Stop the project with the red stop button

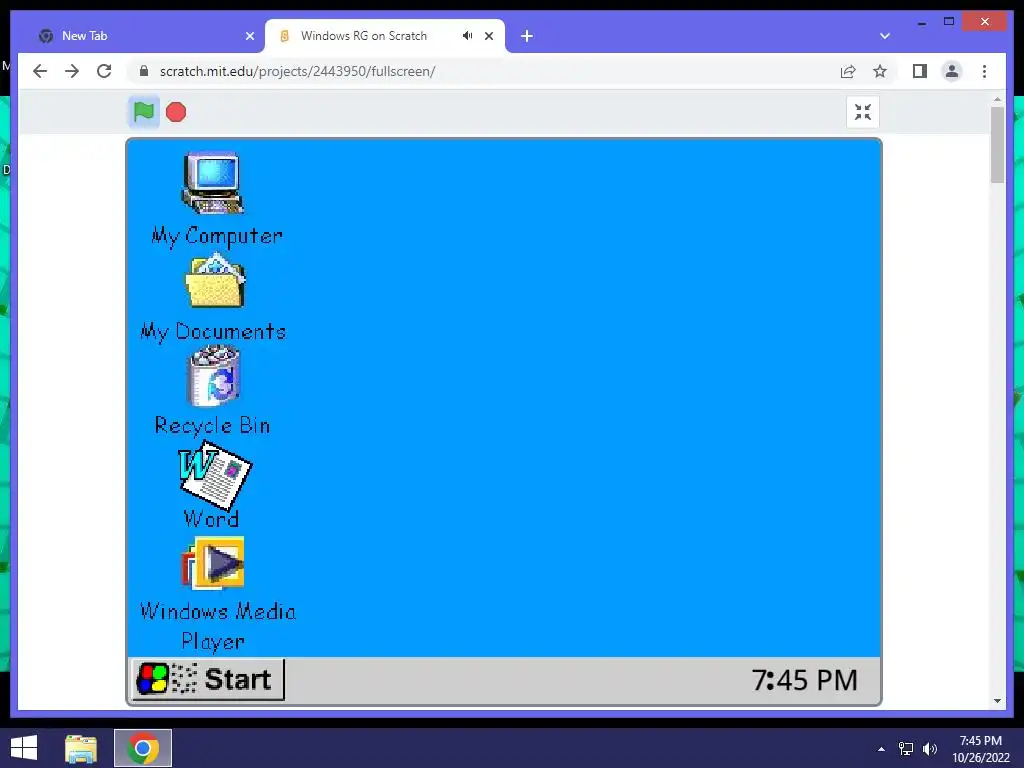coord(176,112)
